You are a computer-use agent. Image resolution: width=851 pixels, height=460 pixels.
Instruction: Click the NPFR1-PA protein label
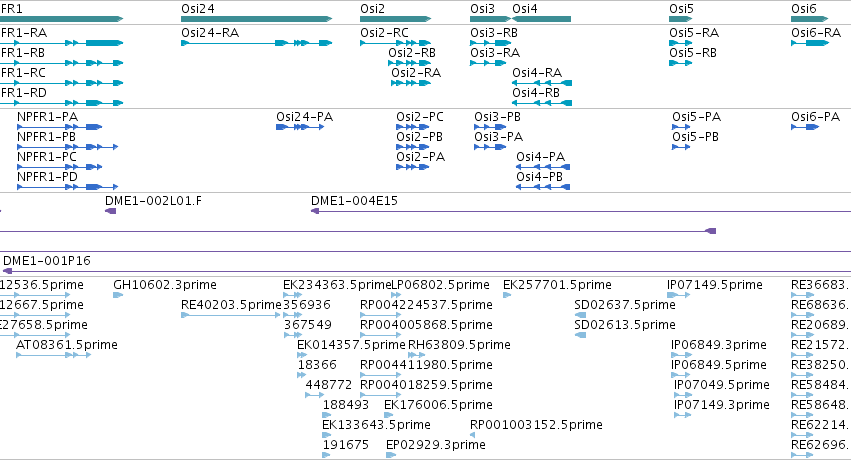click(x=47, y=117)
